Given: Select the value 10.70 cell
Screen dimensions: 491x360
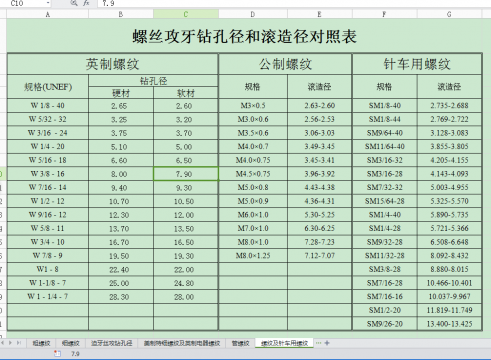Looking at the screenshot, I should pyautogui.click(x=121, y=201).
